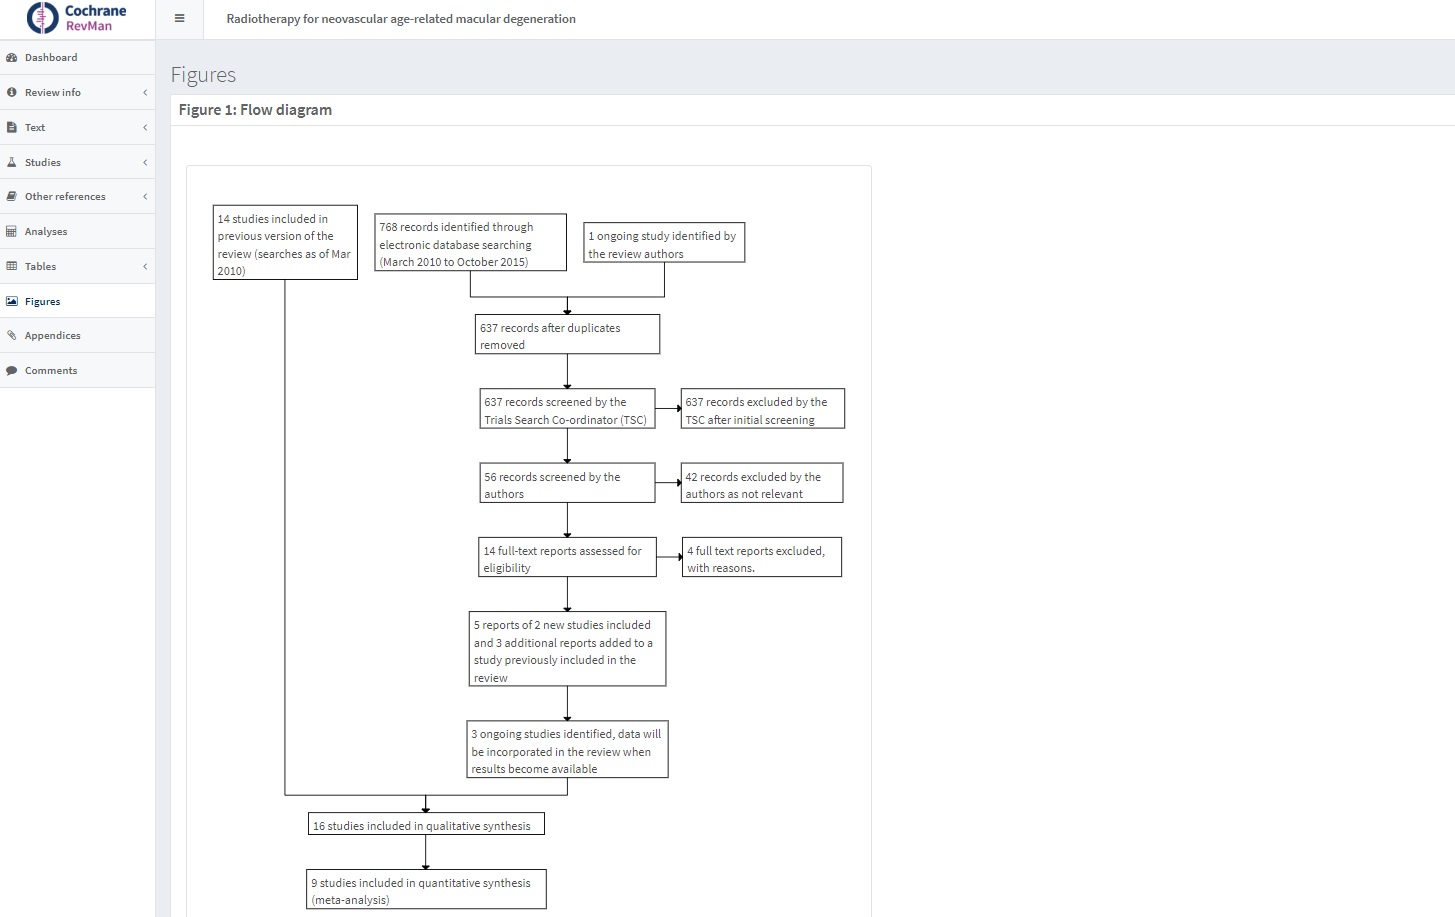Open the Analyses sidebar item
This screenshot has width=1455, height=917.
click(46, 231)
